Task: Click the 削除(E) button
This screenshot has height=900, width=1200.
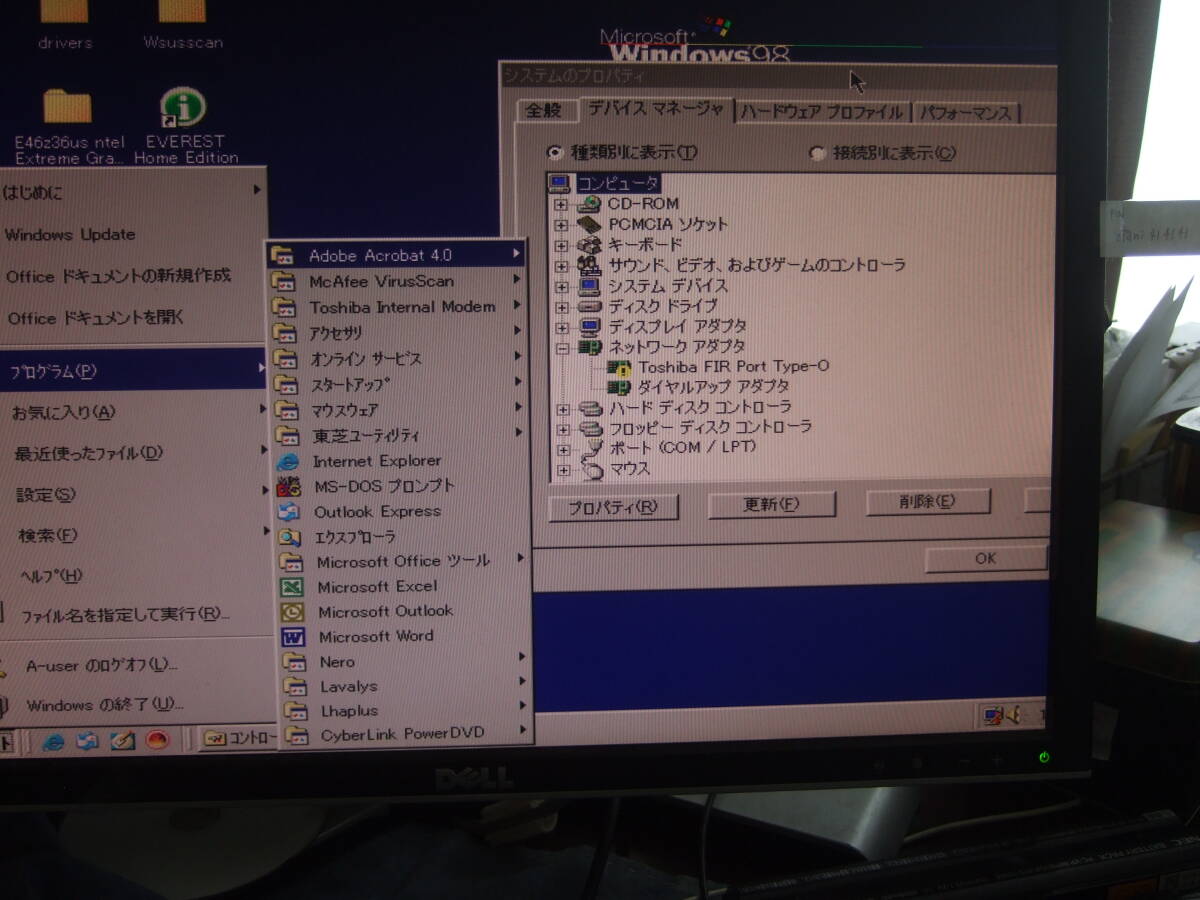Action: tap(927, 502)
